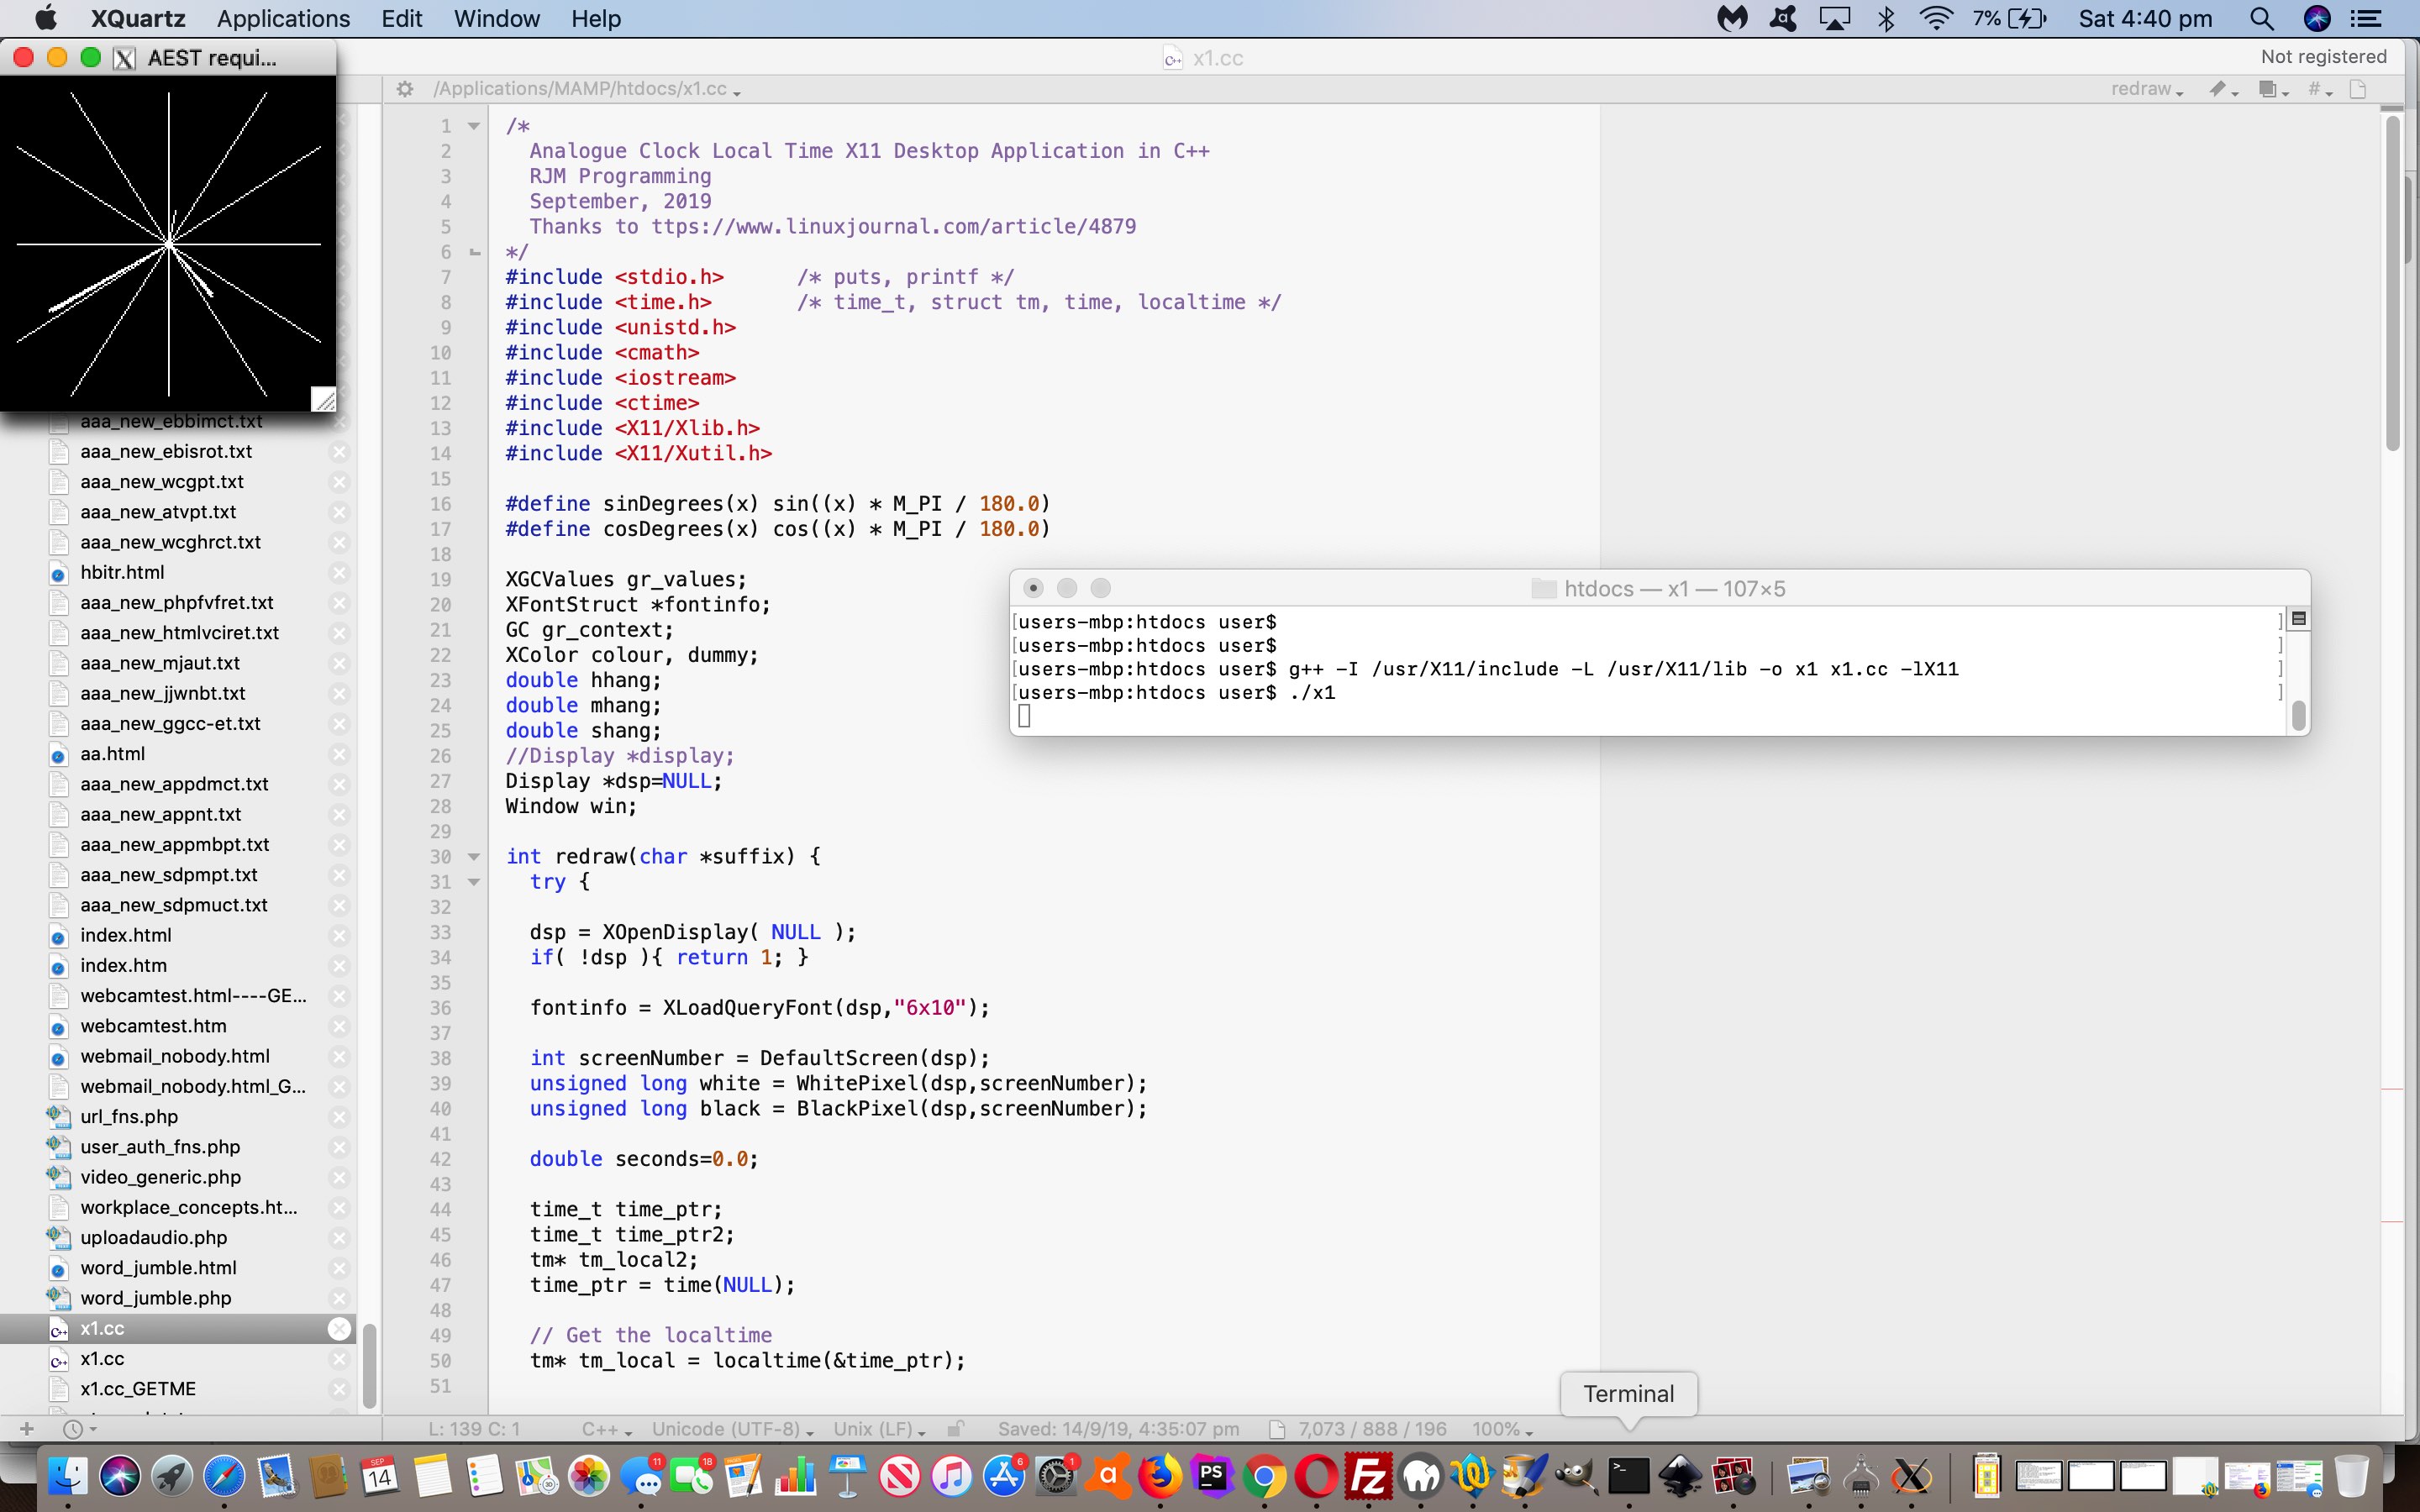Click the gear icon beside the file path
Image resolution: width=2420 pixels, height=1512 pixels.
tap(404, 89)
